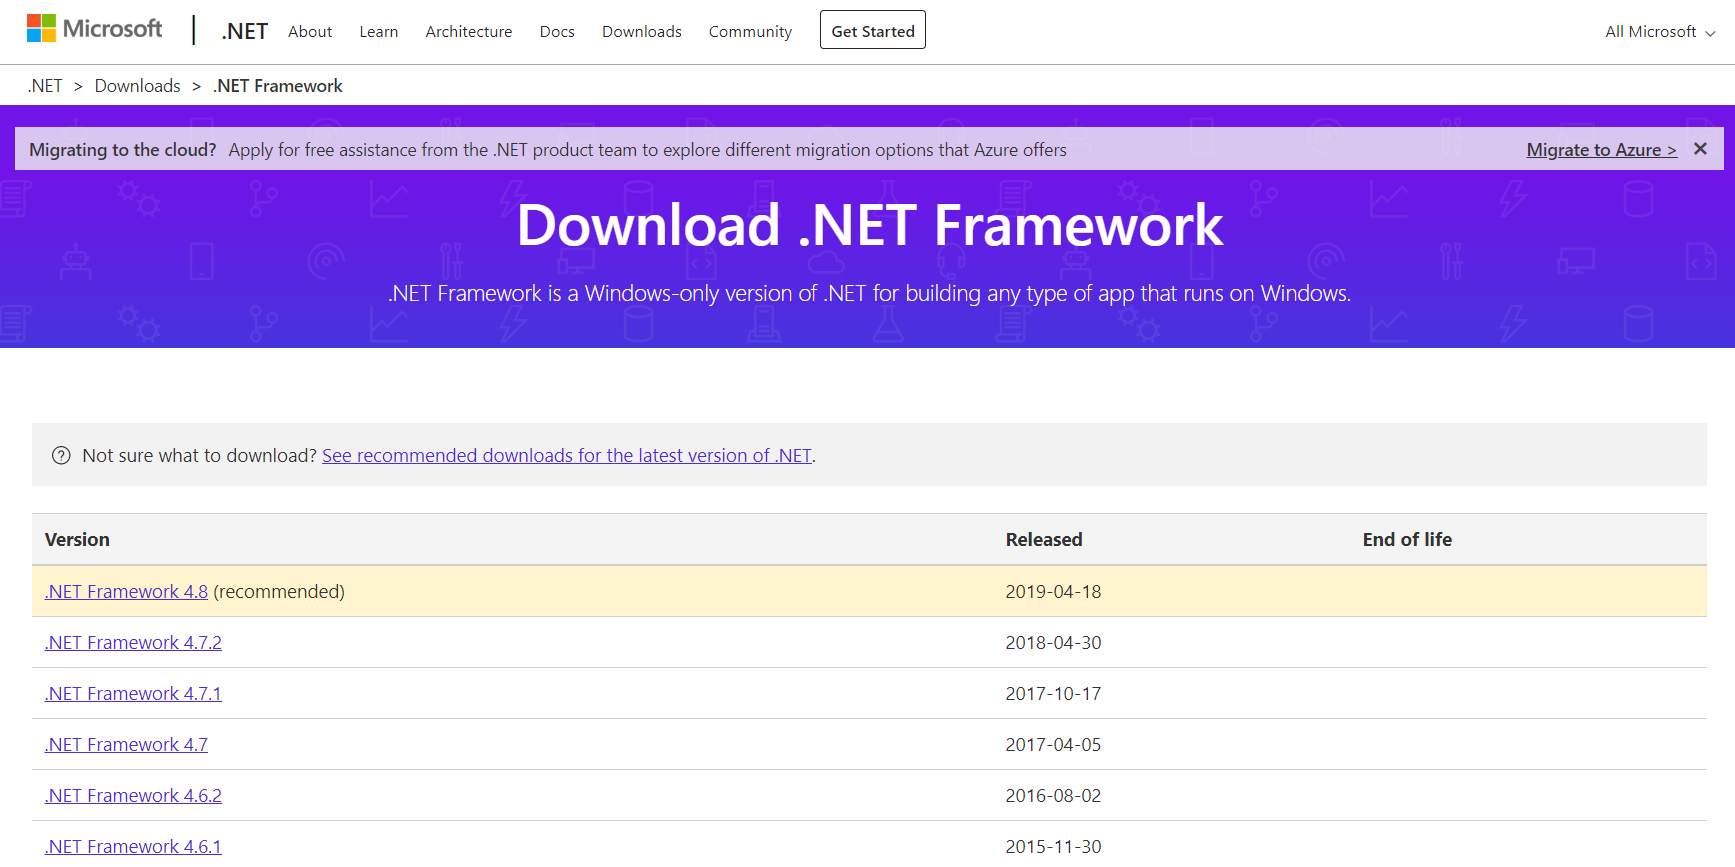
Task: Click the Migrating to the cloud? text
Action: point(122,150)
